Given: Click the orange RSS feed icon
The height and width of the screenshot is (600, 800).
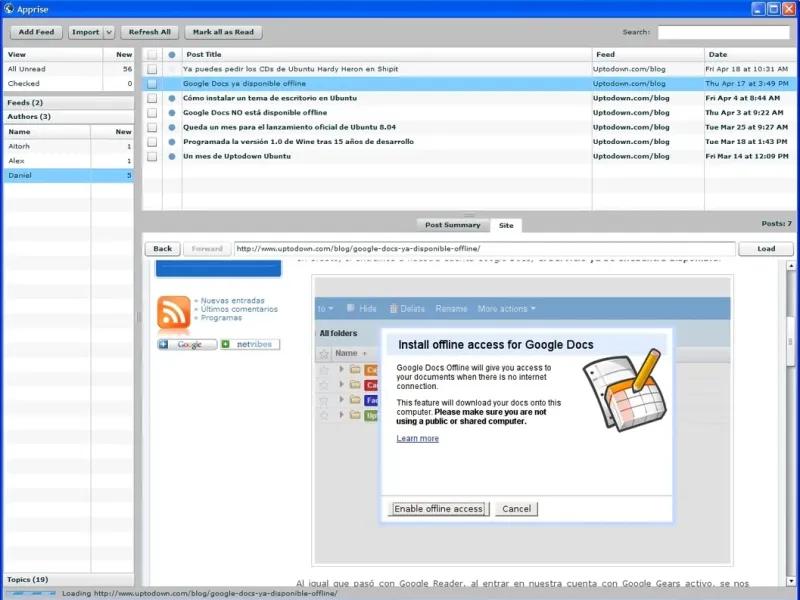Looking at the screenshot, I should 173,312.
